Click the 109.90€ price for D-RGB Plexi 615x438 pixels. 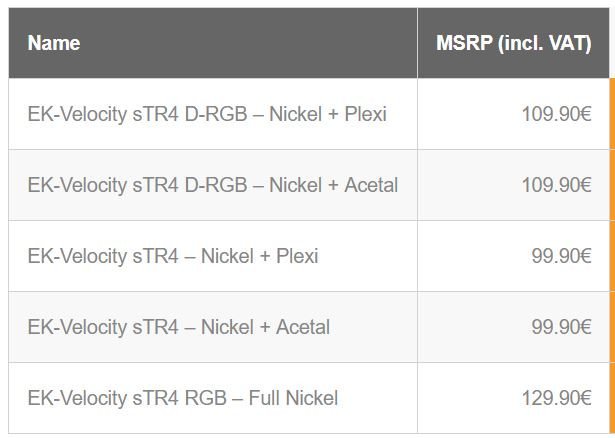[556, 114]
